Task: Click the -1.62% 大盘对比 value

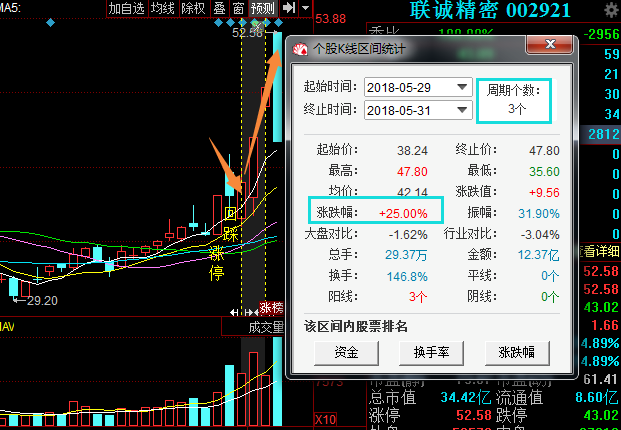Action: coord(408,235)
